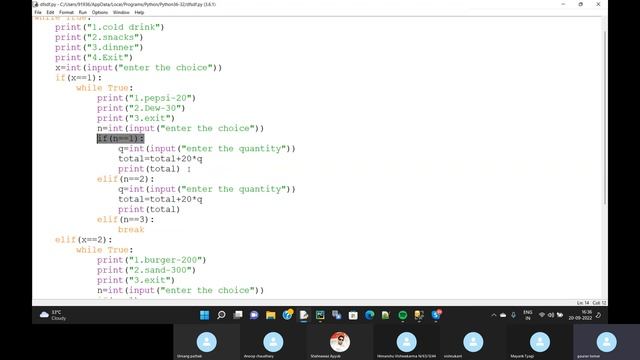Open the File menu in IDLE
Viewport: 640px width, 360px height.
(x=38, y=13)
